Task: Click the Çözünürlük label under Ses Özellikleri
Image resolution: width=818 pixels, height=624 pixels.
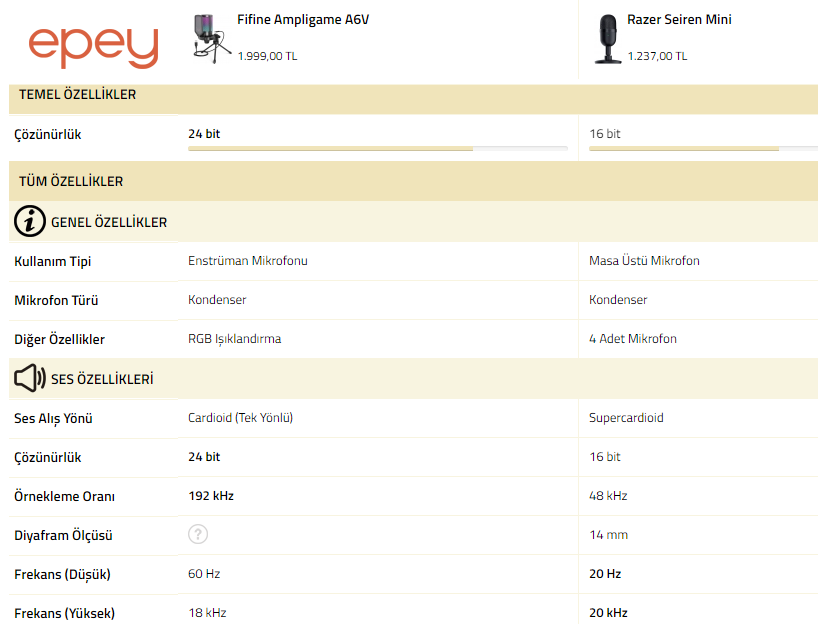Action: [x=47, y=458]
